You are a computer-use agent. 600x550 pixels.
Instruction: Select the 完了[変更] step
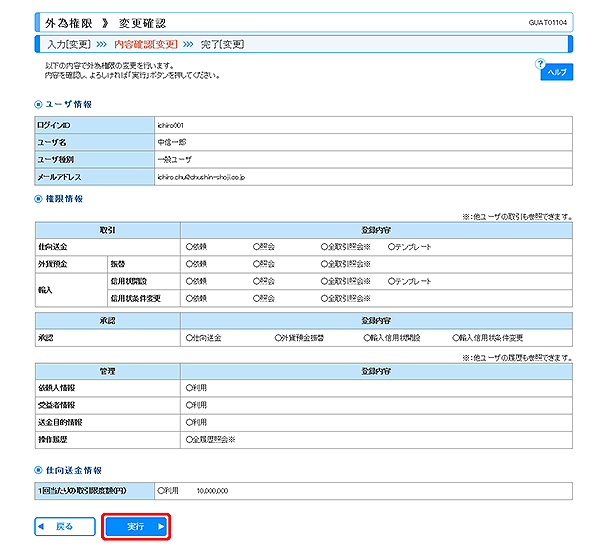(x=222, y=44)
